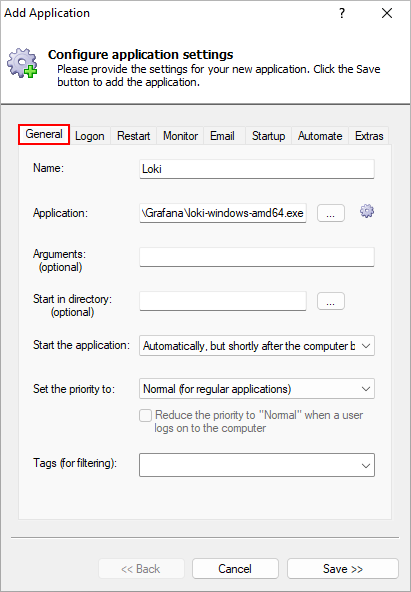Open the Restart tab
This screenshot has height=592, width=411.
click(x=134, y=136)
